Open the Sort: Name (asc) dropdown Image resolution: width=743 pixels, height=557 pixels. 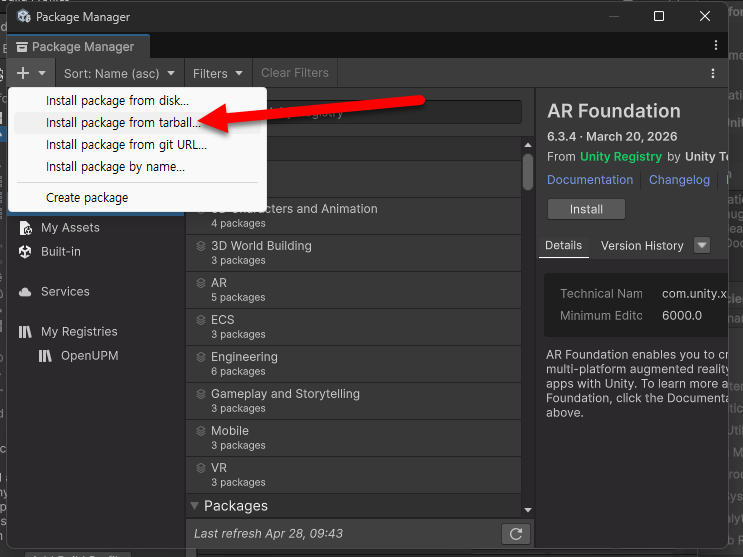[119, 73]
